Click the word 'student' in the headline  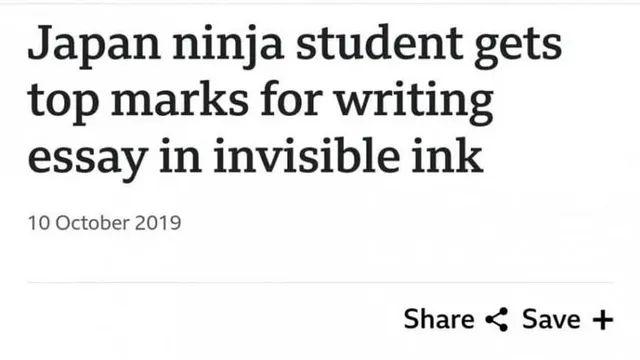pyautogui.click(x=379, y=43)
